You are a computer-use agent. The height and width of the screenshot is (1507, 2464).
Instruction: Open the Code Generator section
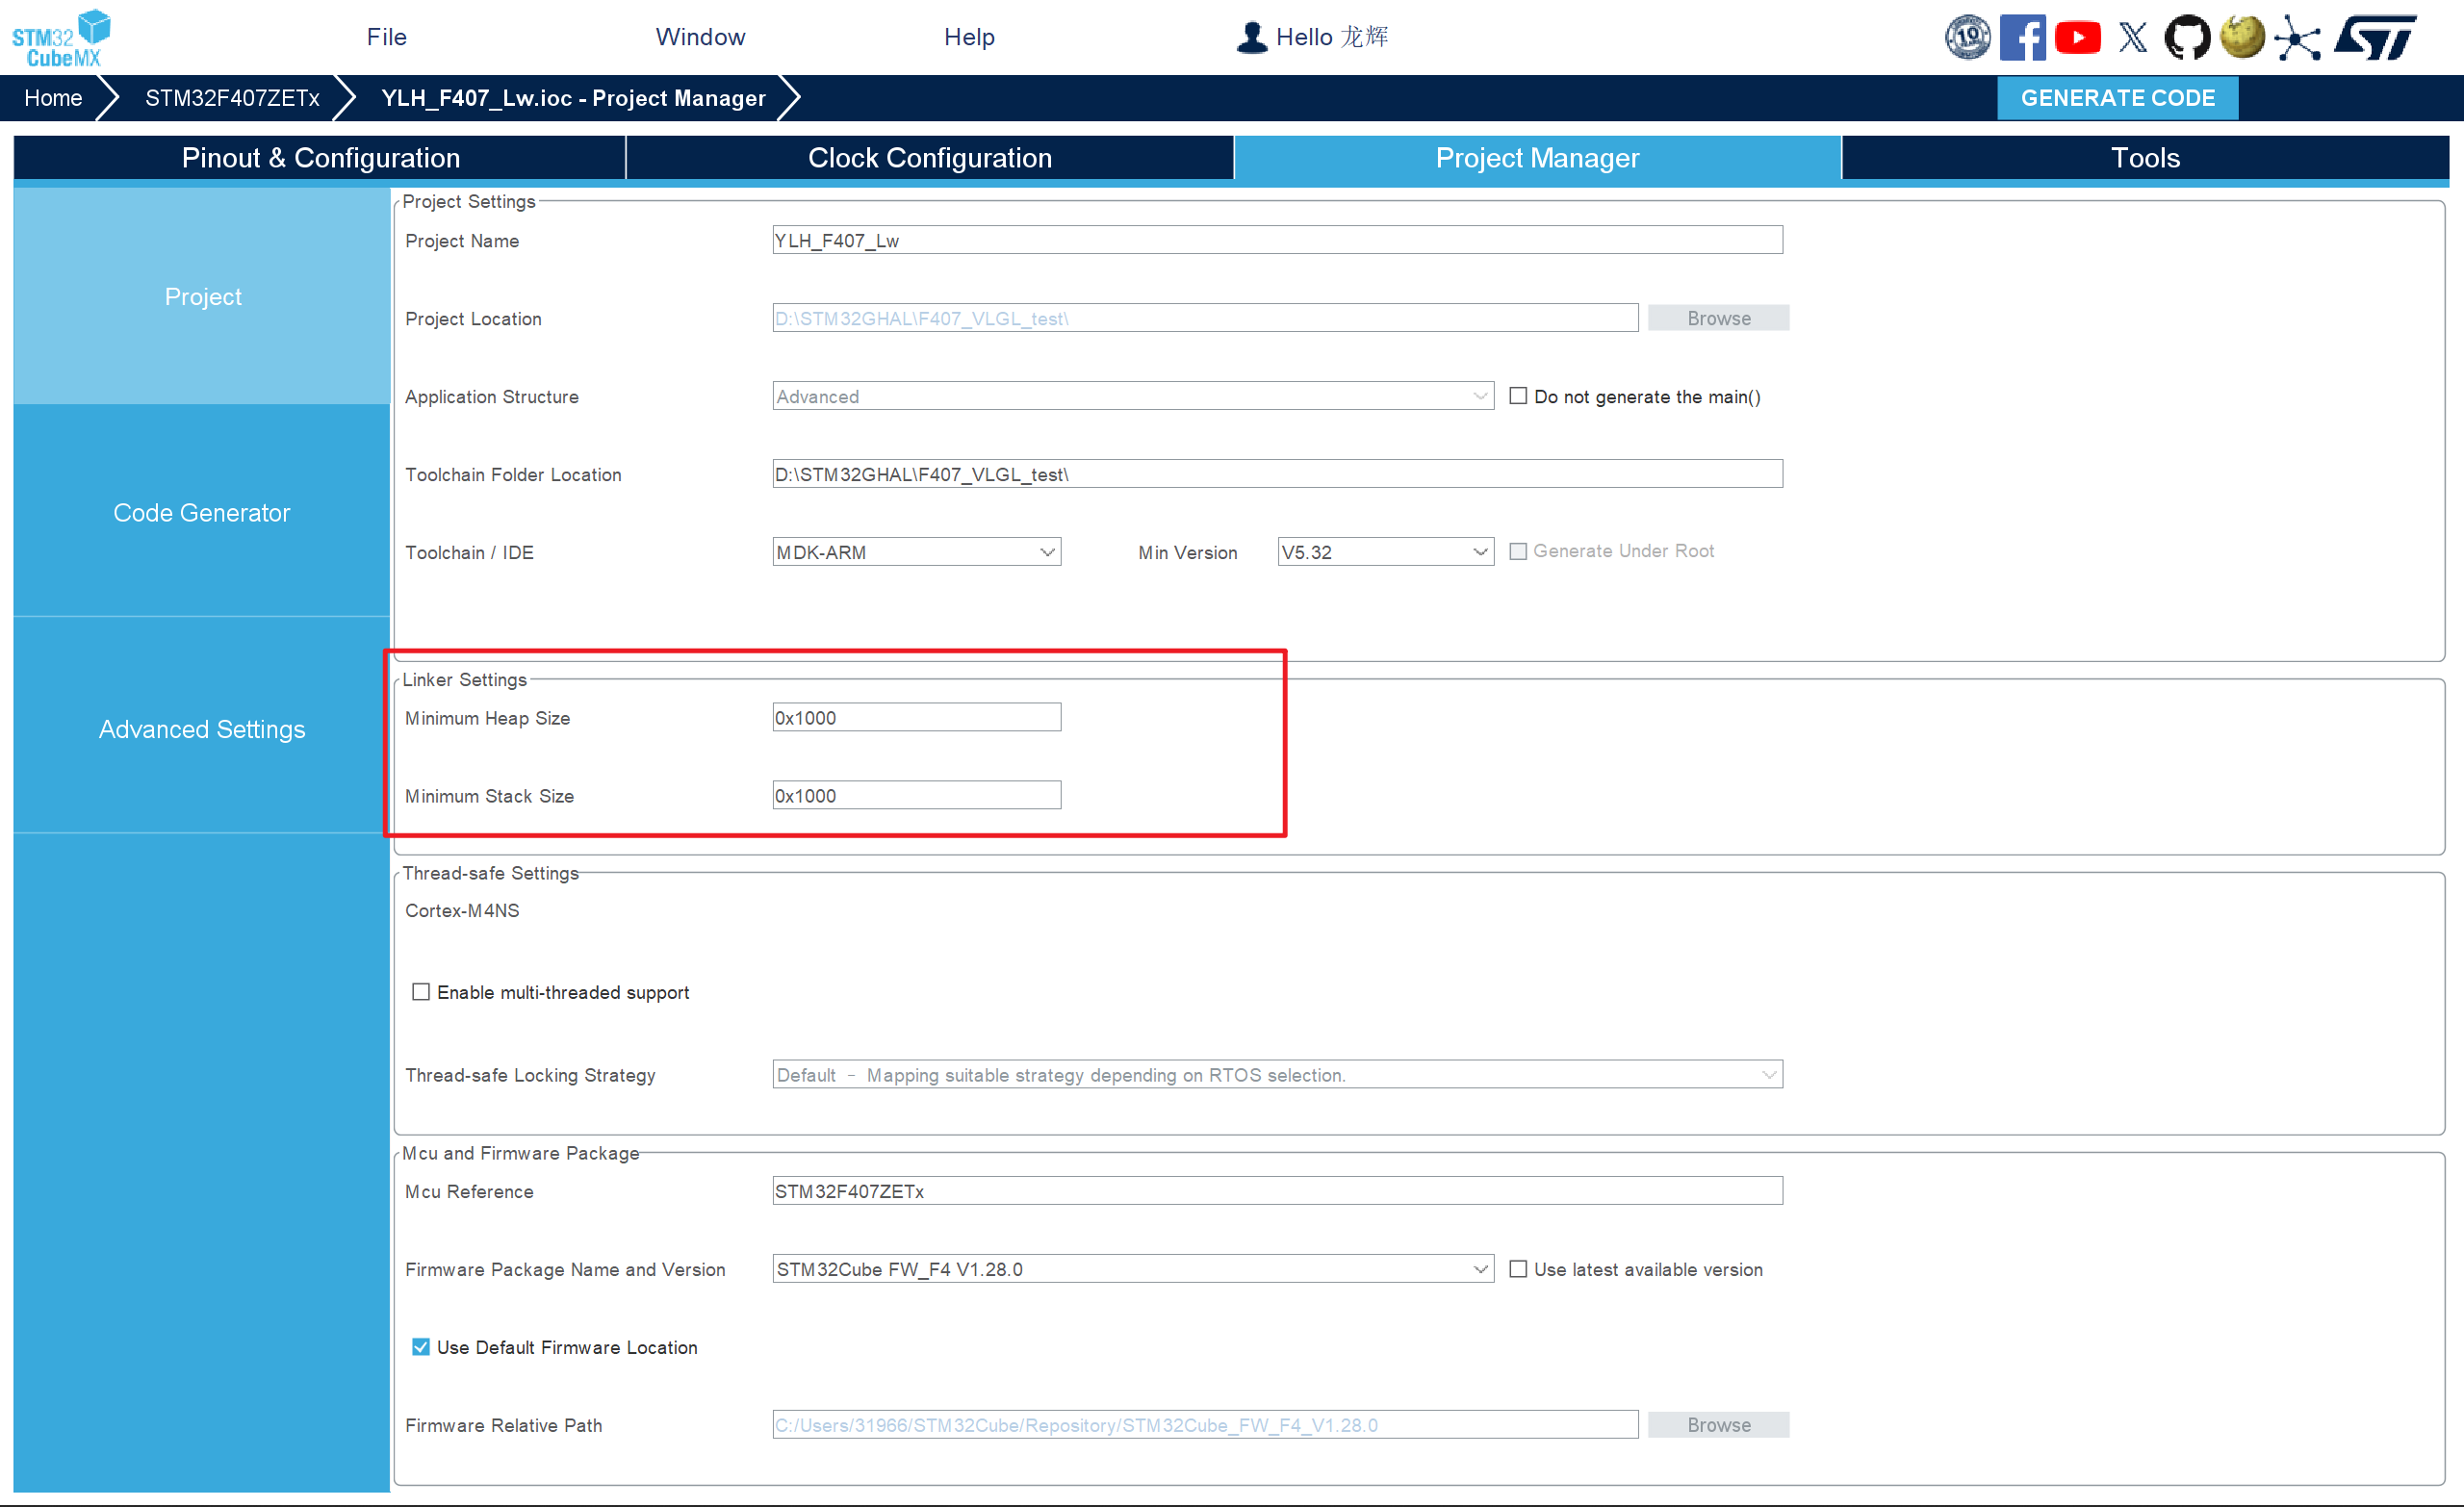click(x=201, y=513)
